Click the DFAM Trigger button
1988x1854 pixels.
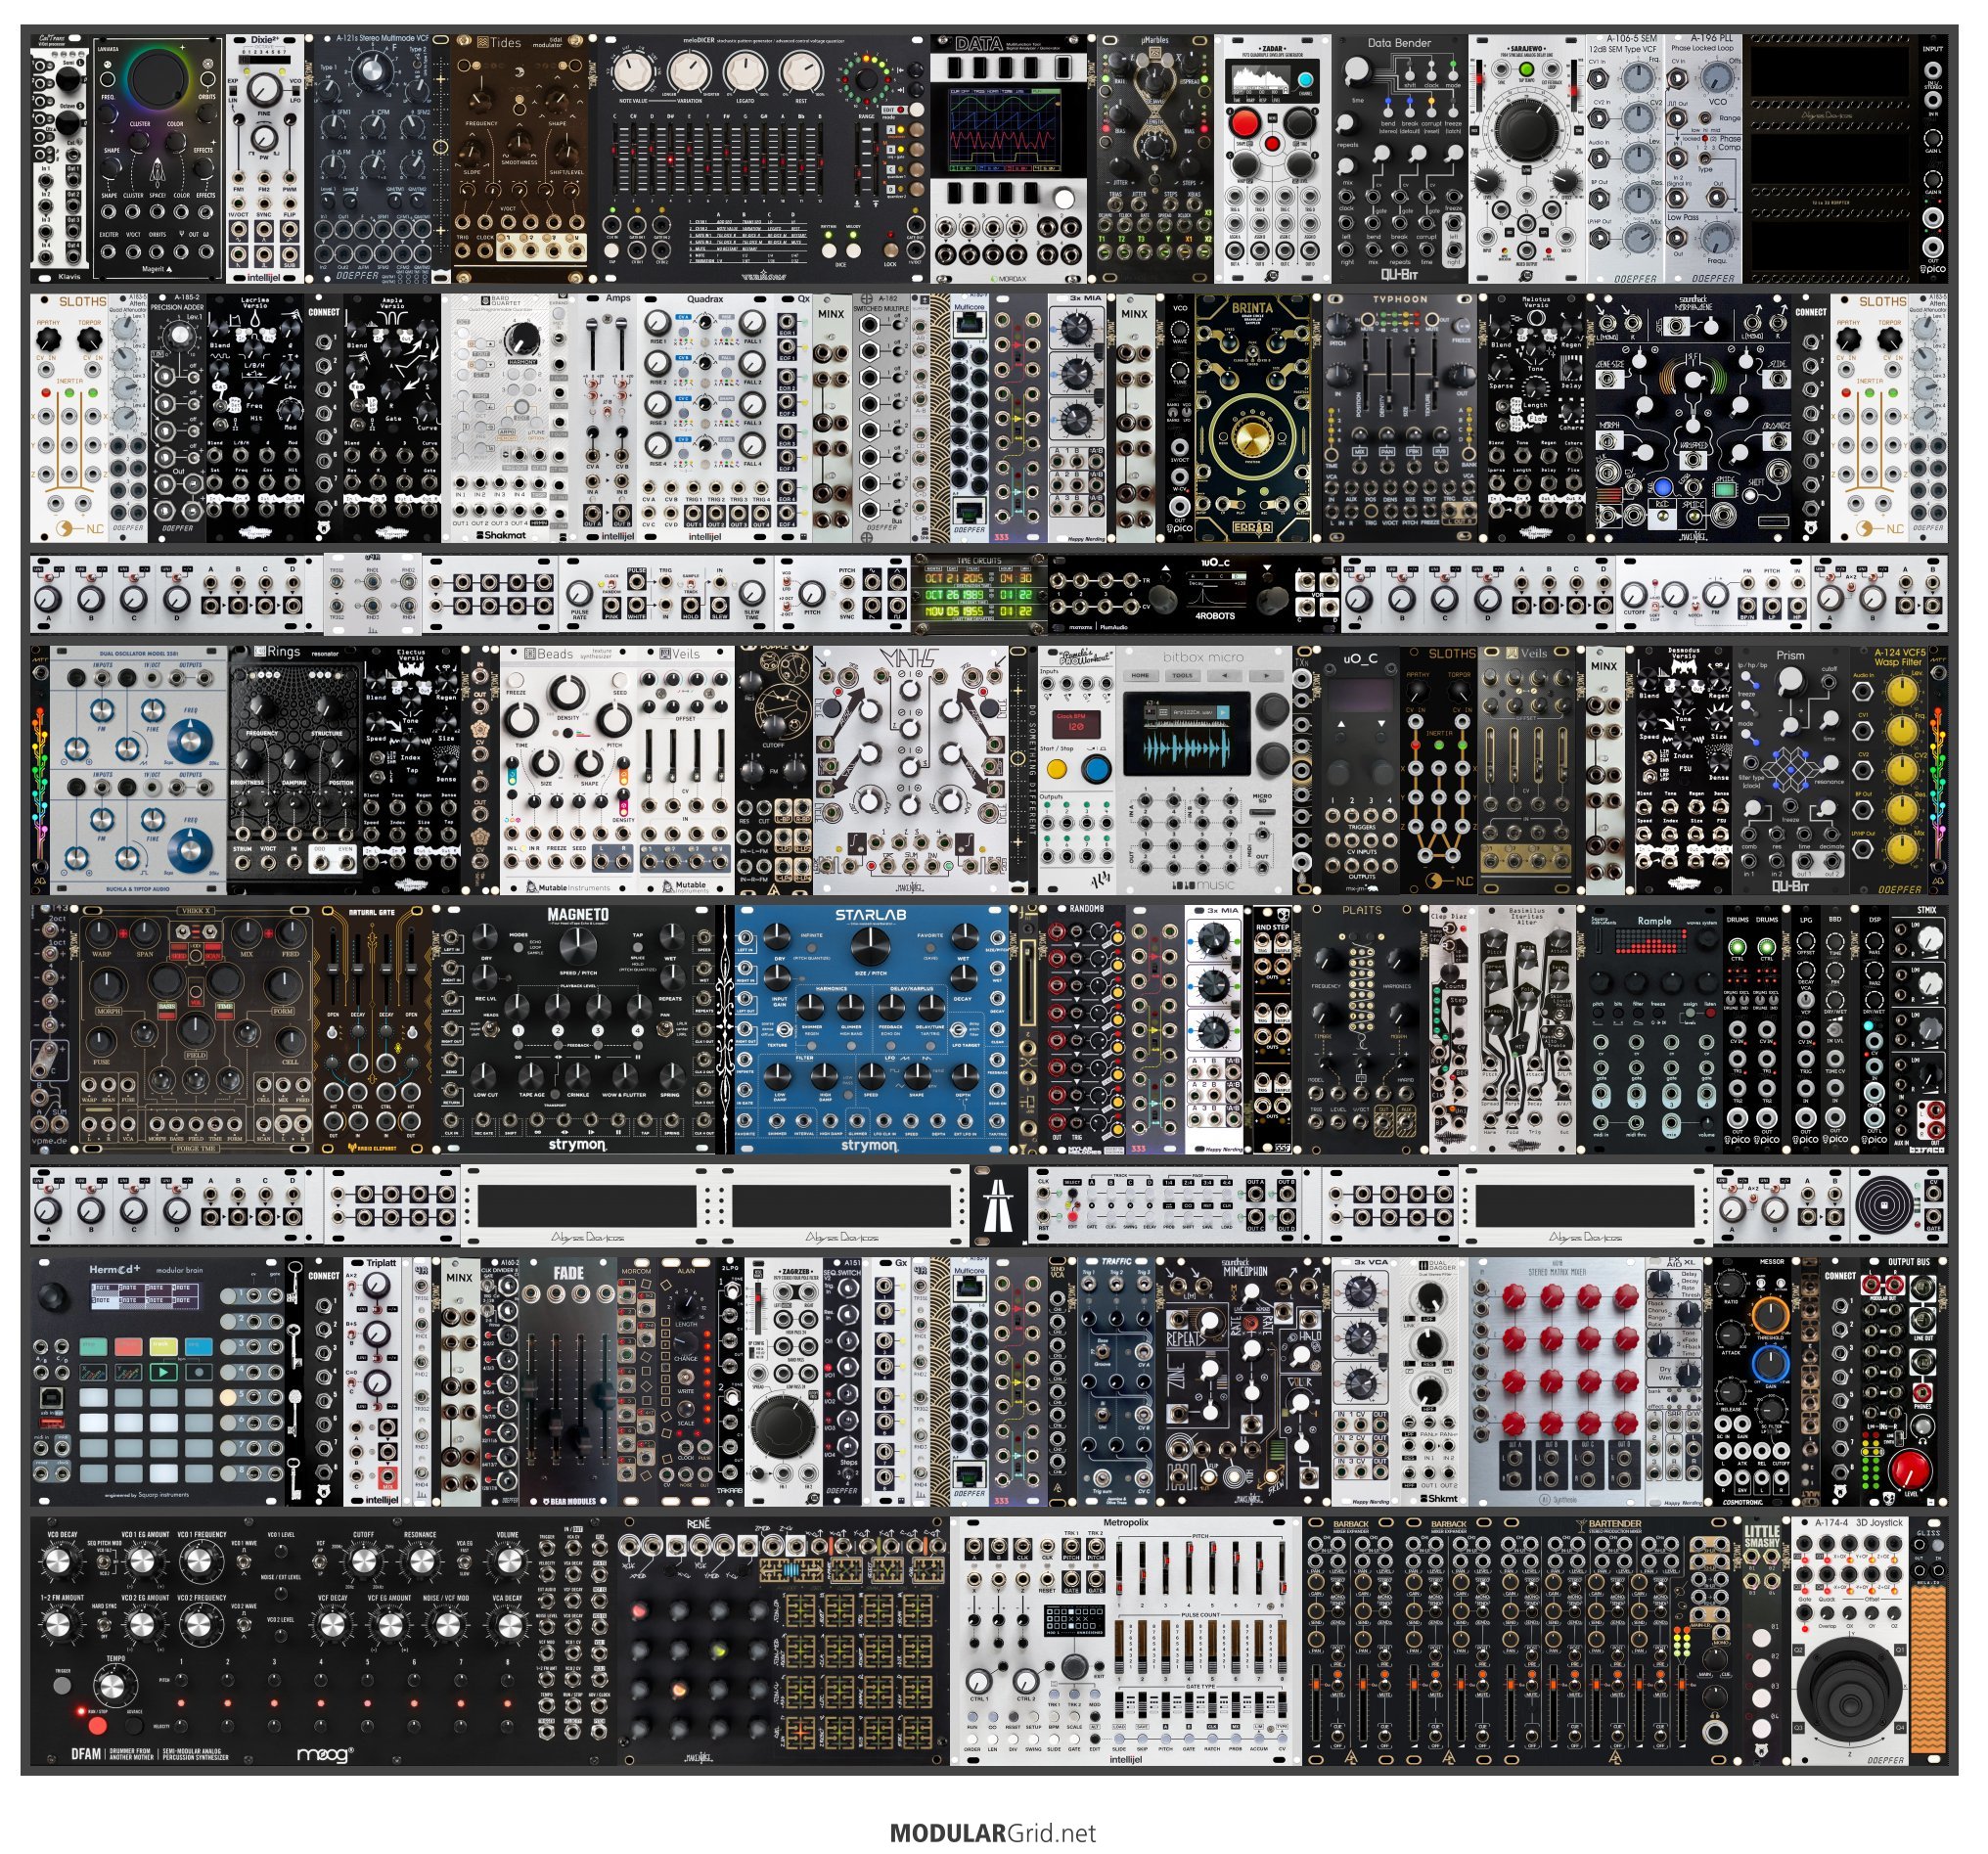click(x=63, y=1685)
